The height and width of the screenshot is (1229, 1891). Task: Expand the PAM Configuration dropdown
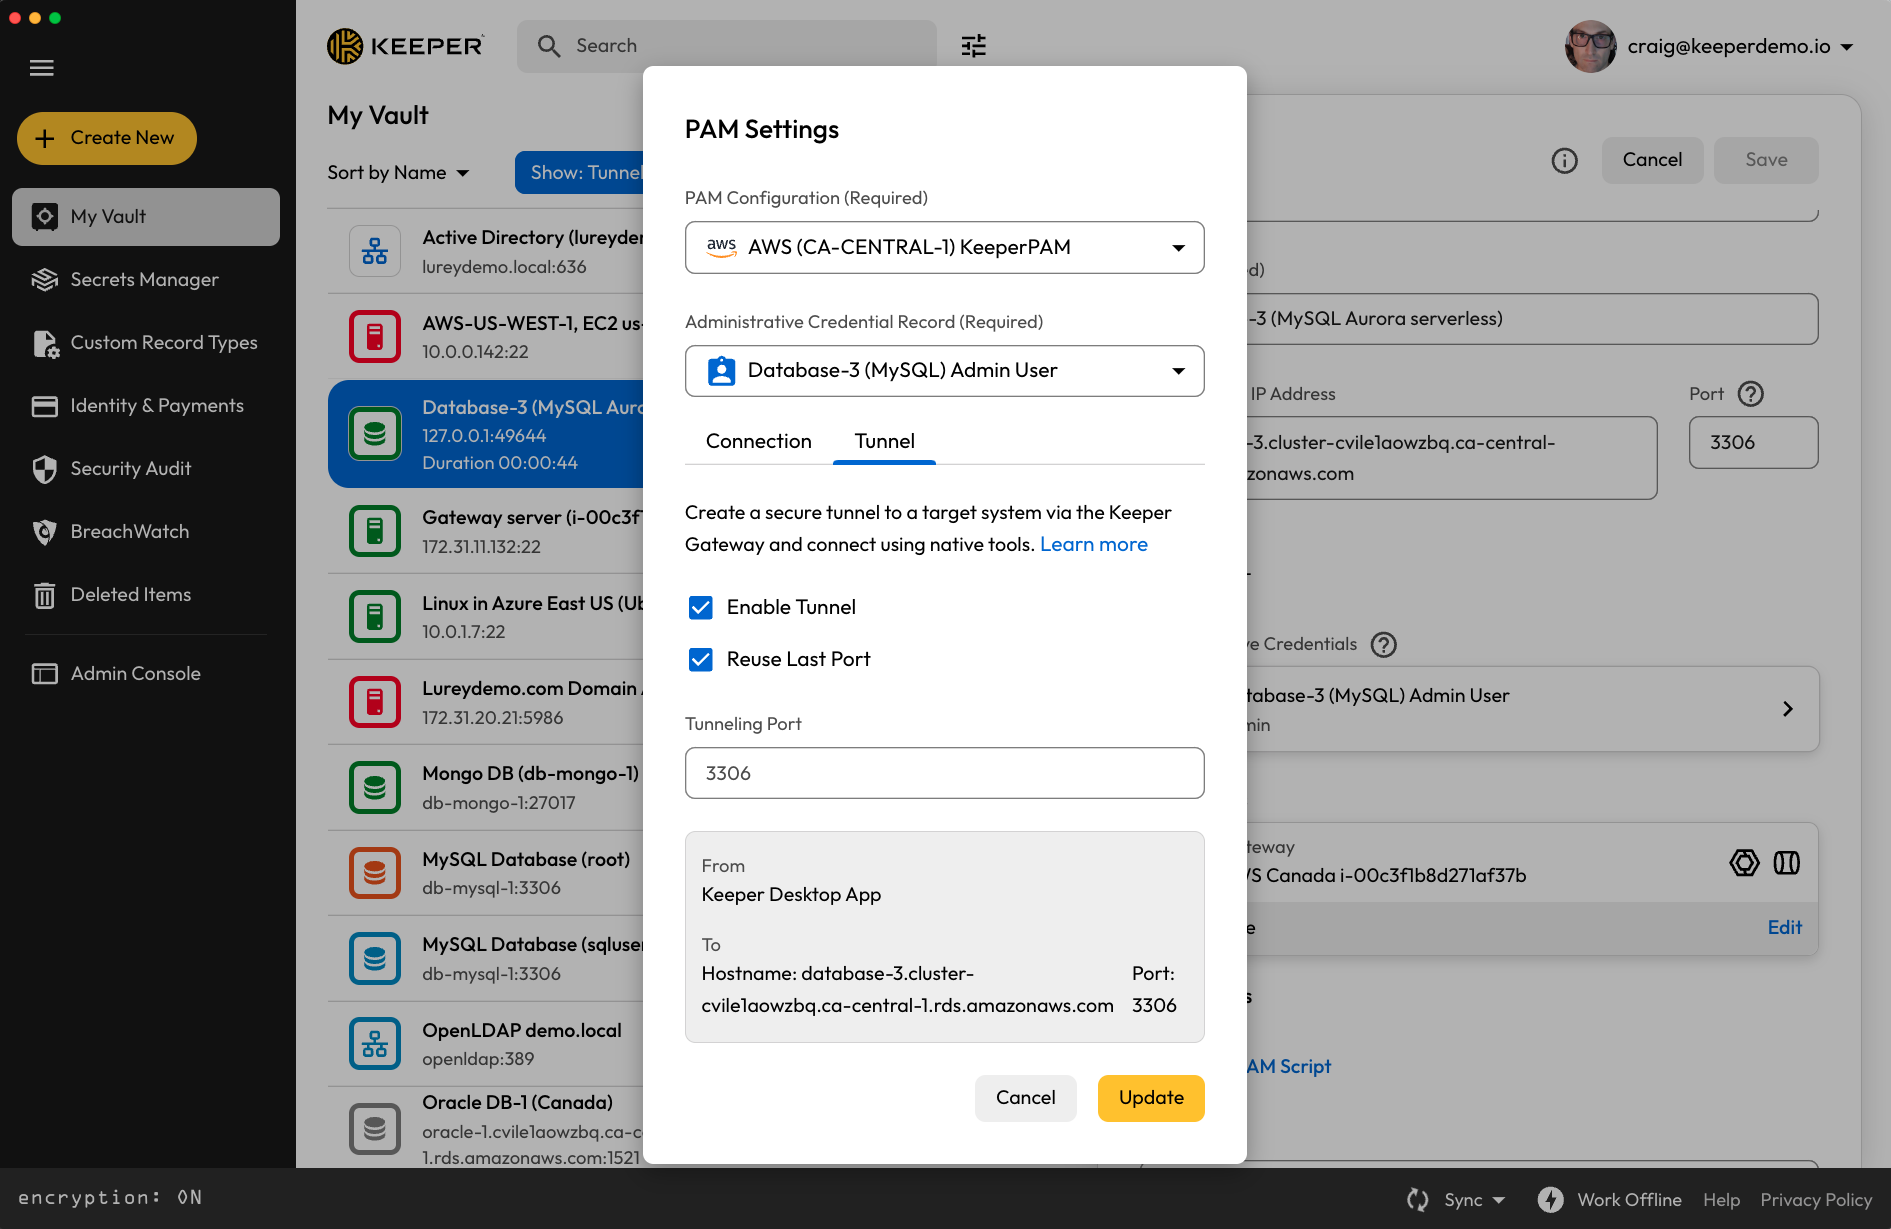[944, 248]
